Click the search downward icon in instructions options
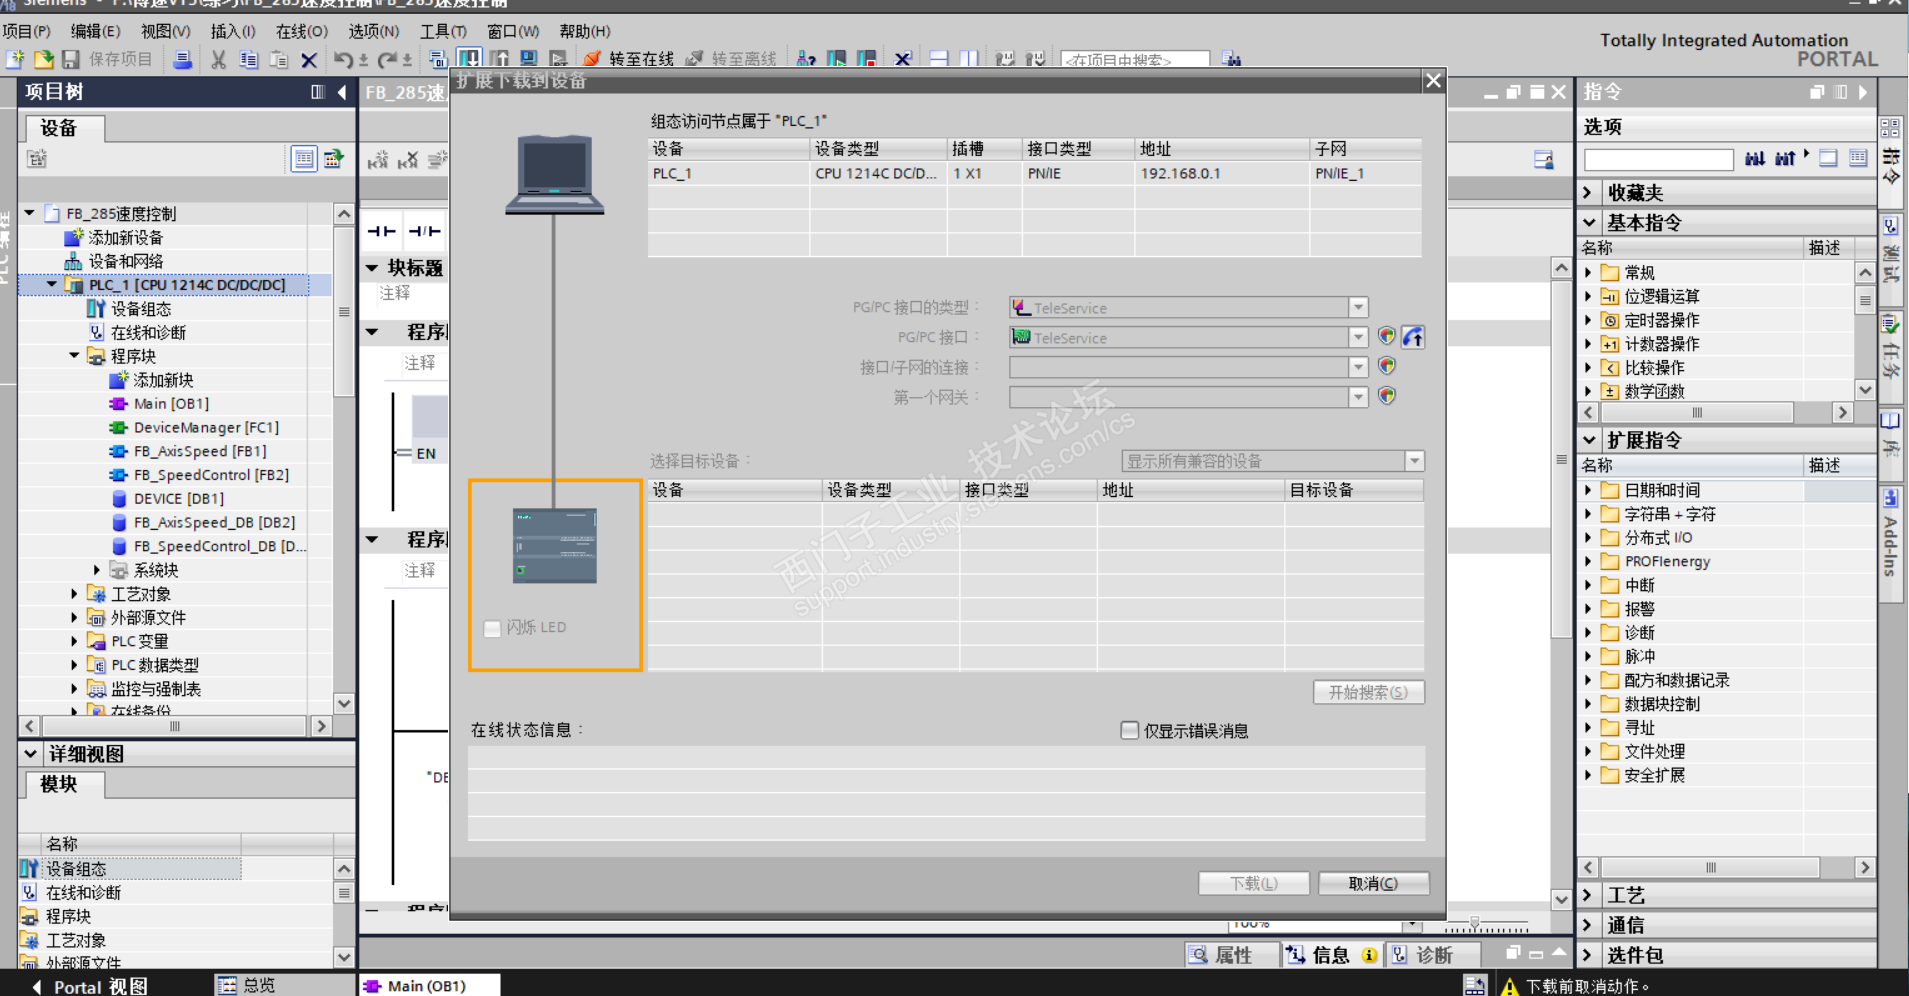 point(1755,158)
